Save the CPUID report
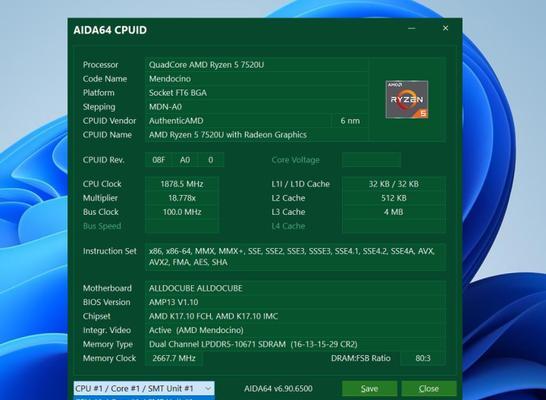 (x=369, y=388)
